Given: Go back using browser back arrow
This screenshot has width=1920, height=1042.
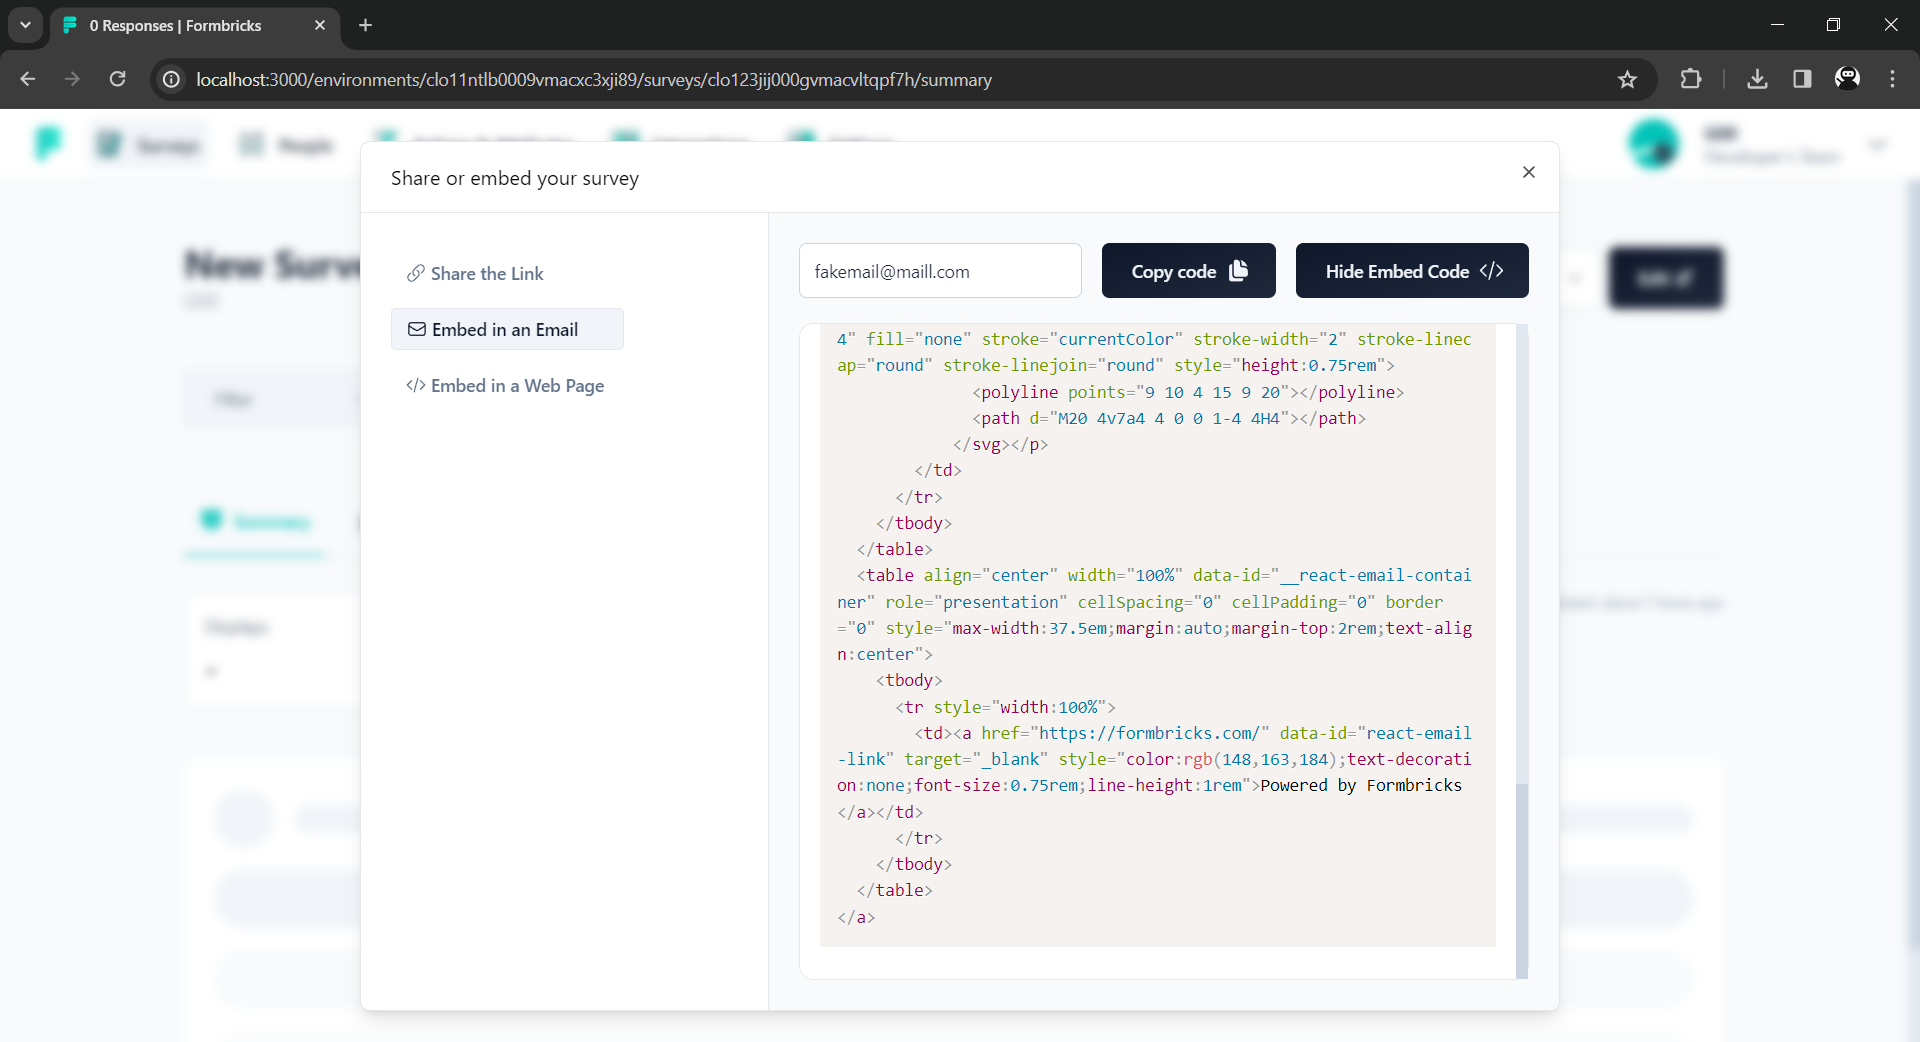Looking at the screenshot, I should [28, 79].
